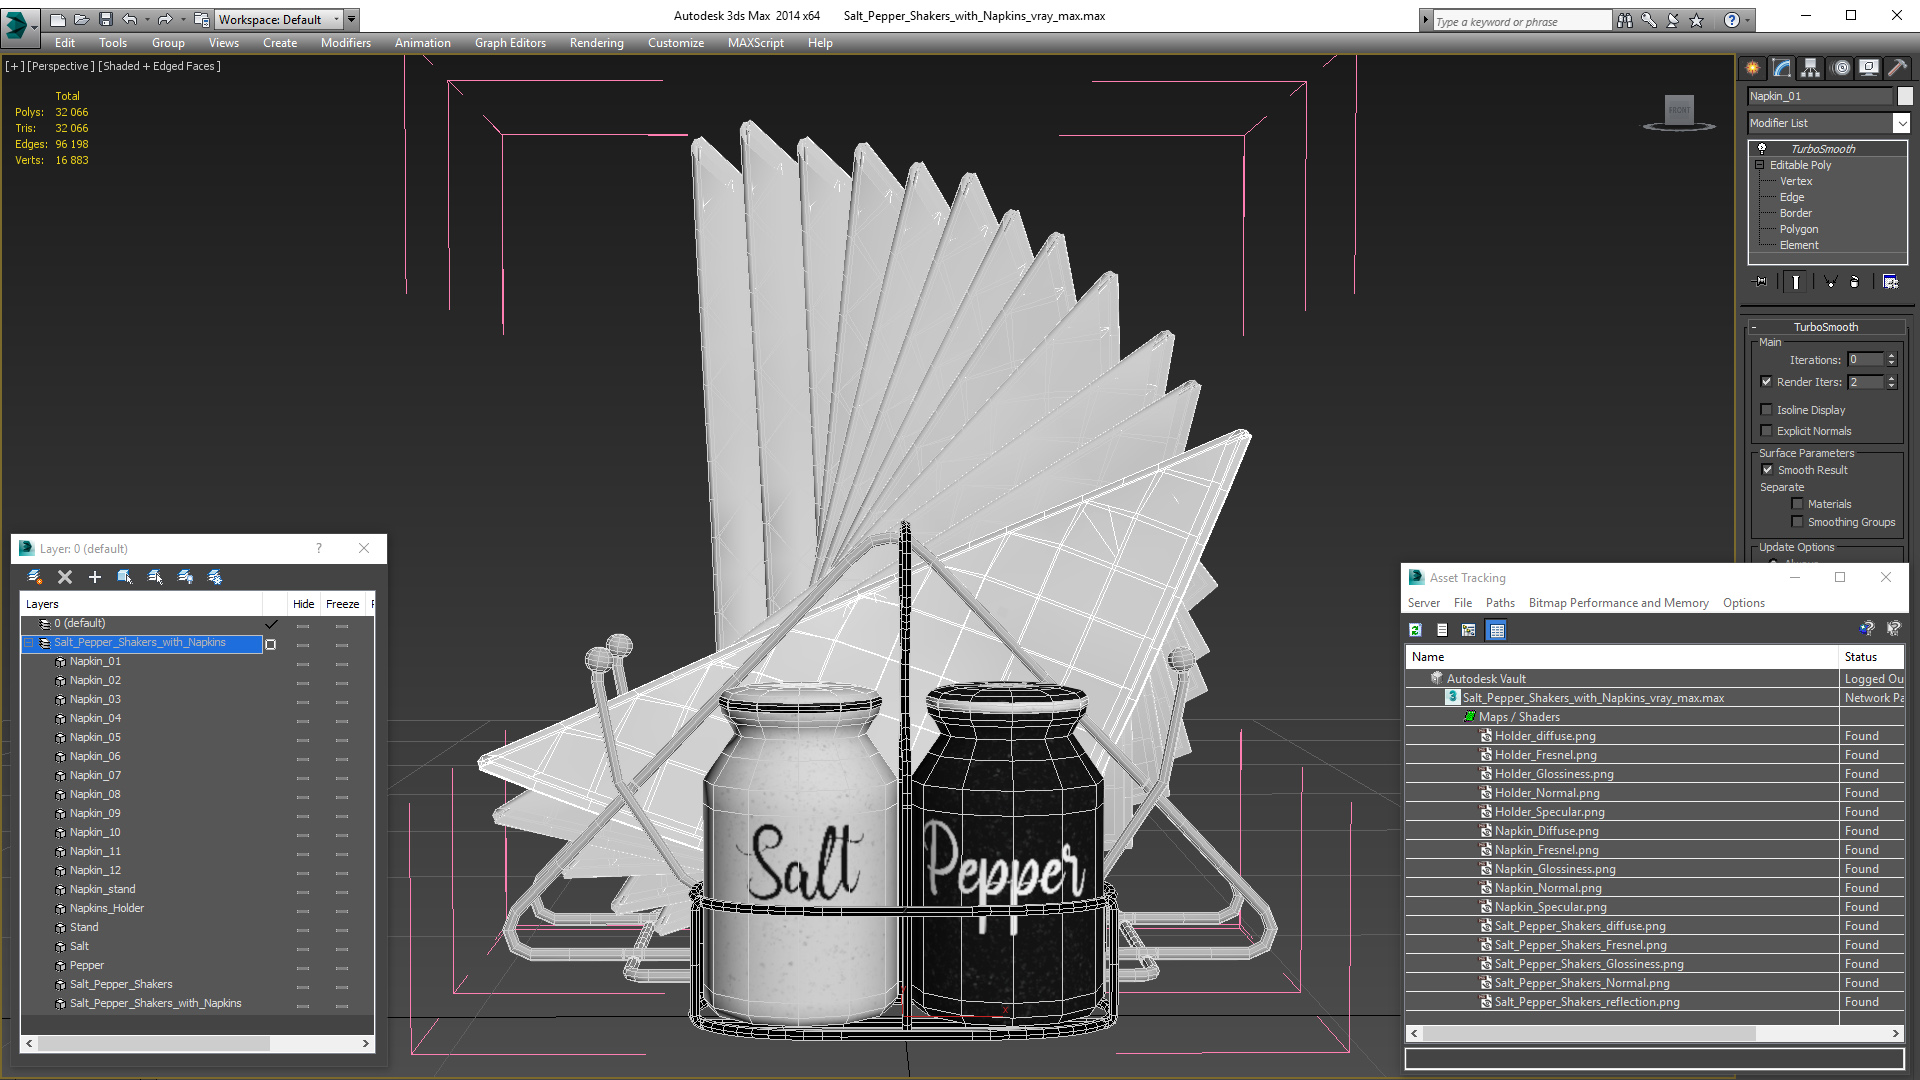
Task: Open the Display command panel tab
Action: [x=1868, y=68]
